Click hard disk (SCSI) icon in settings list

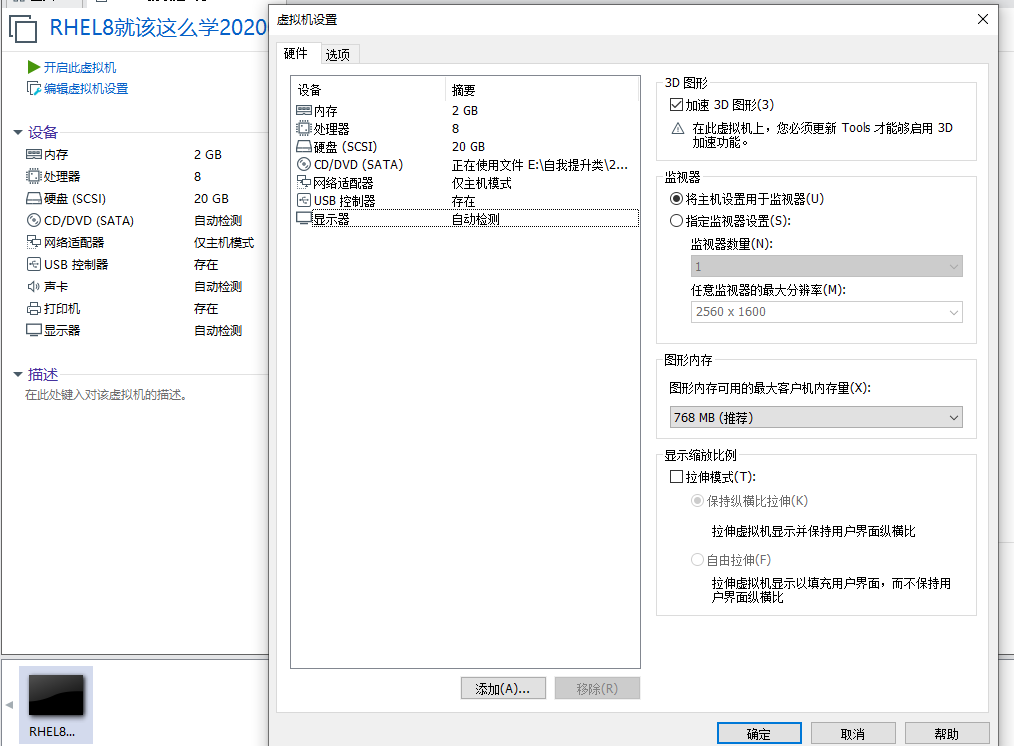pos(304,146)
